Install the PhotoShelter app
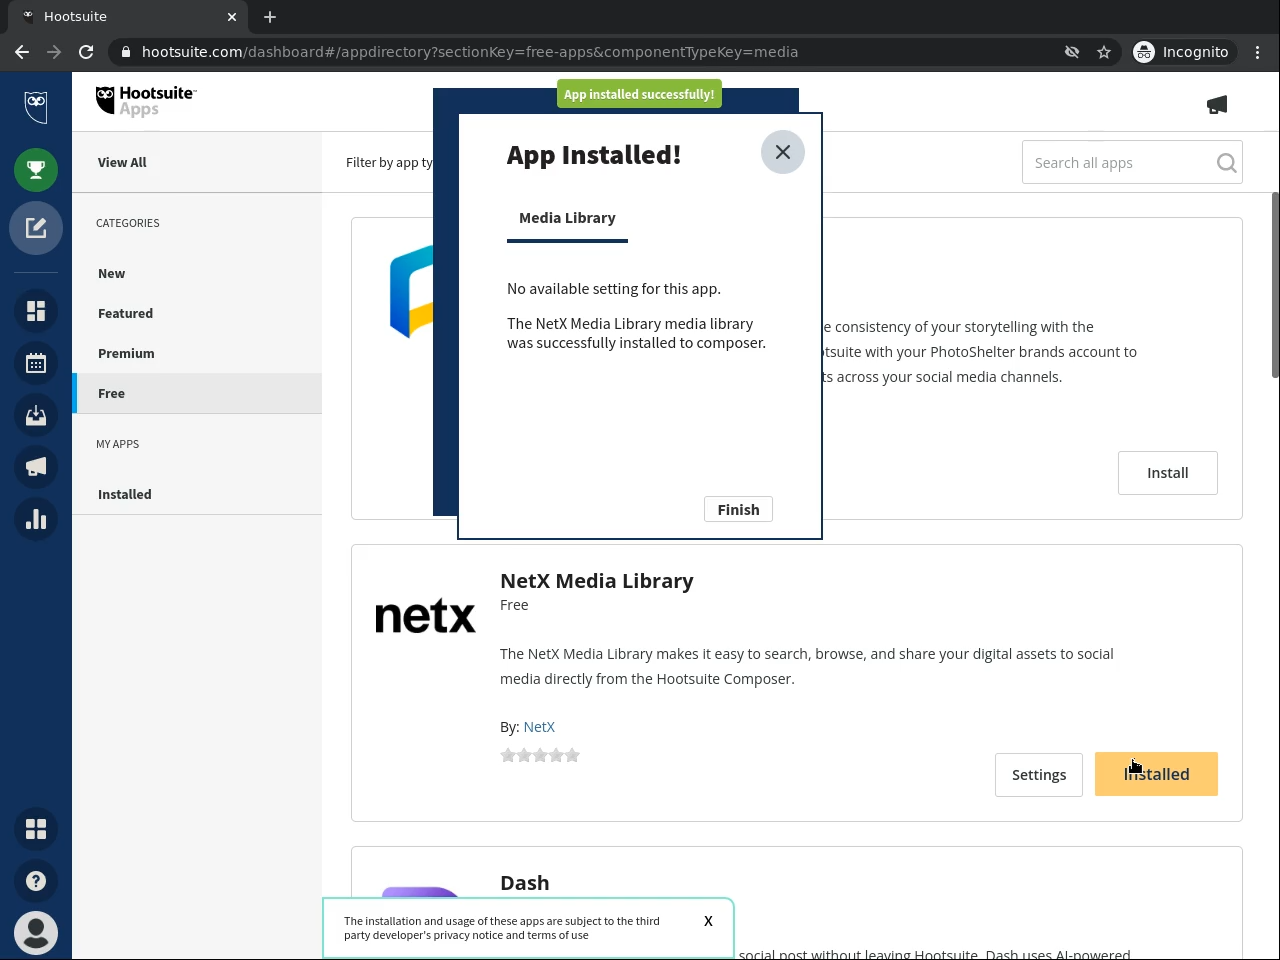 1167,473
